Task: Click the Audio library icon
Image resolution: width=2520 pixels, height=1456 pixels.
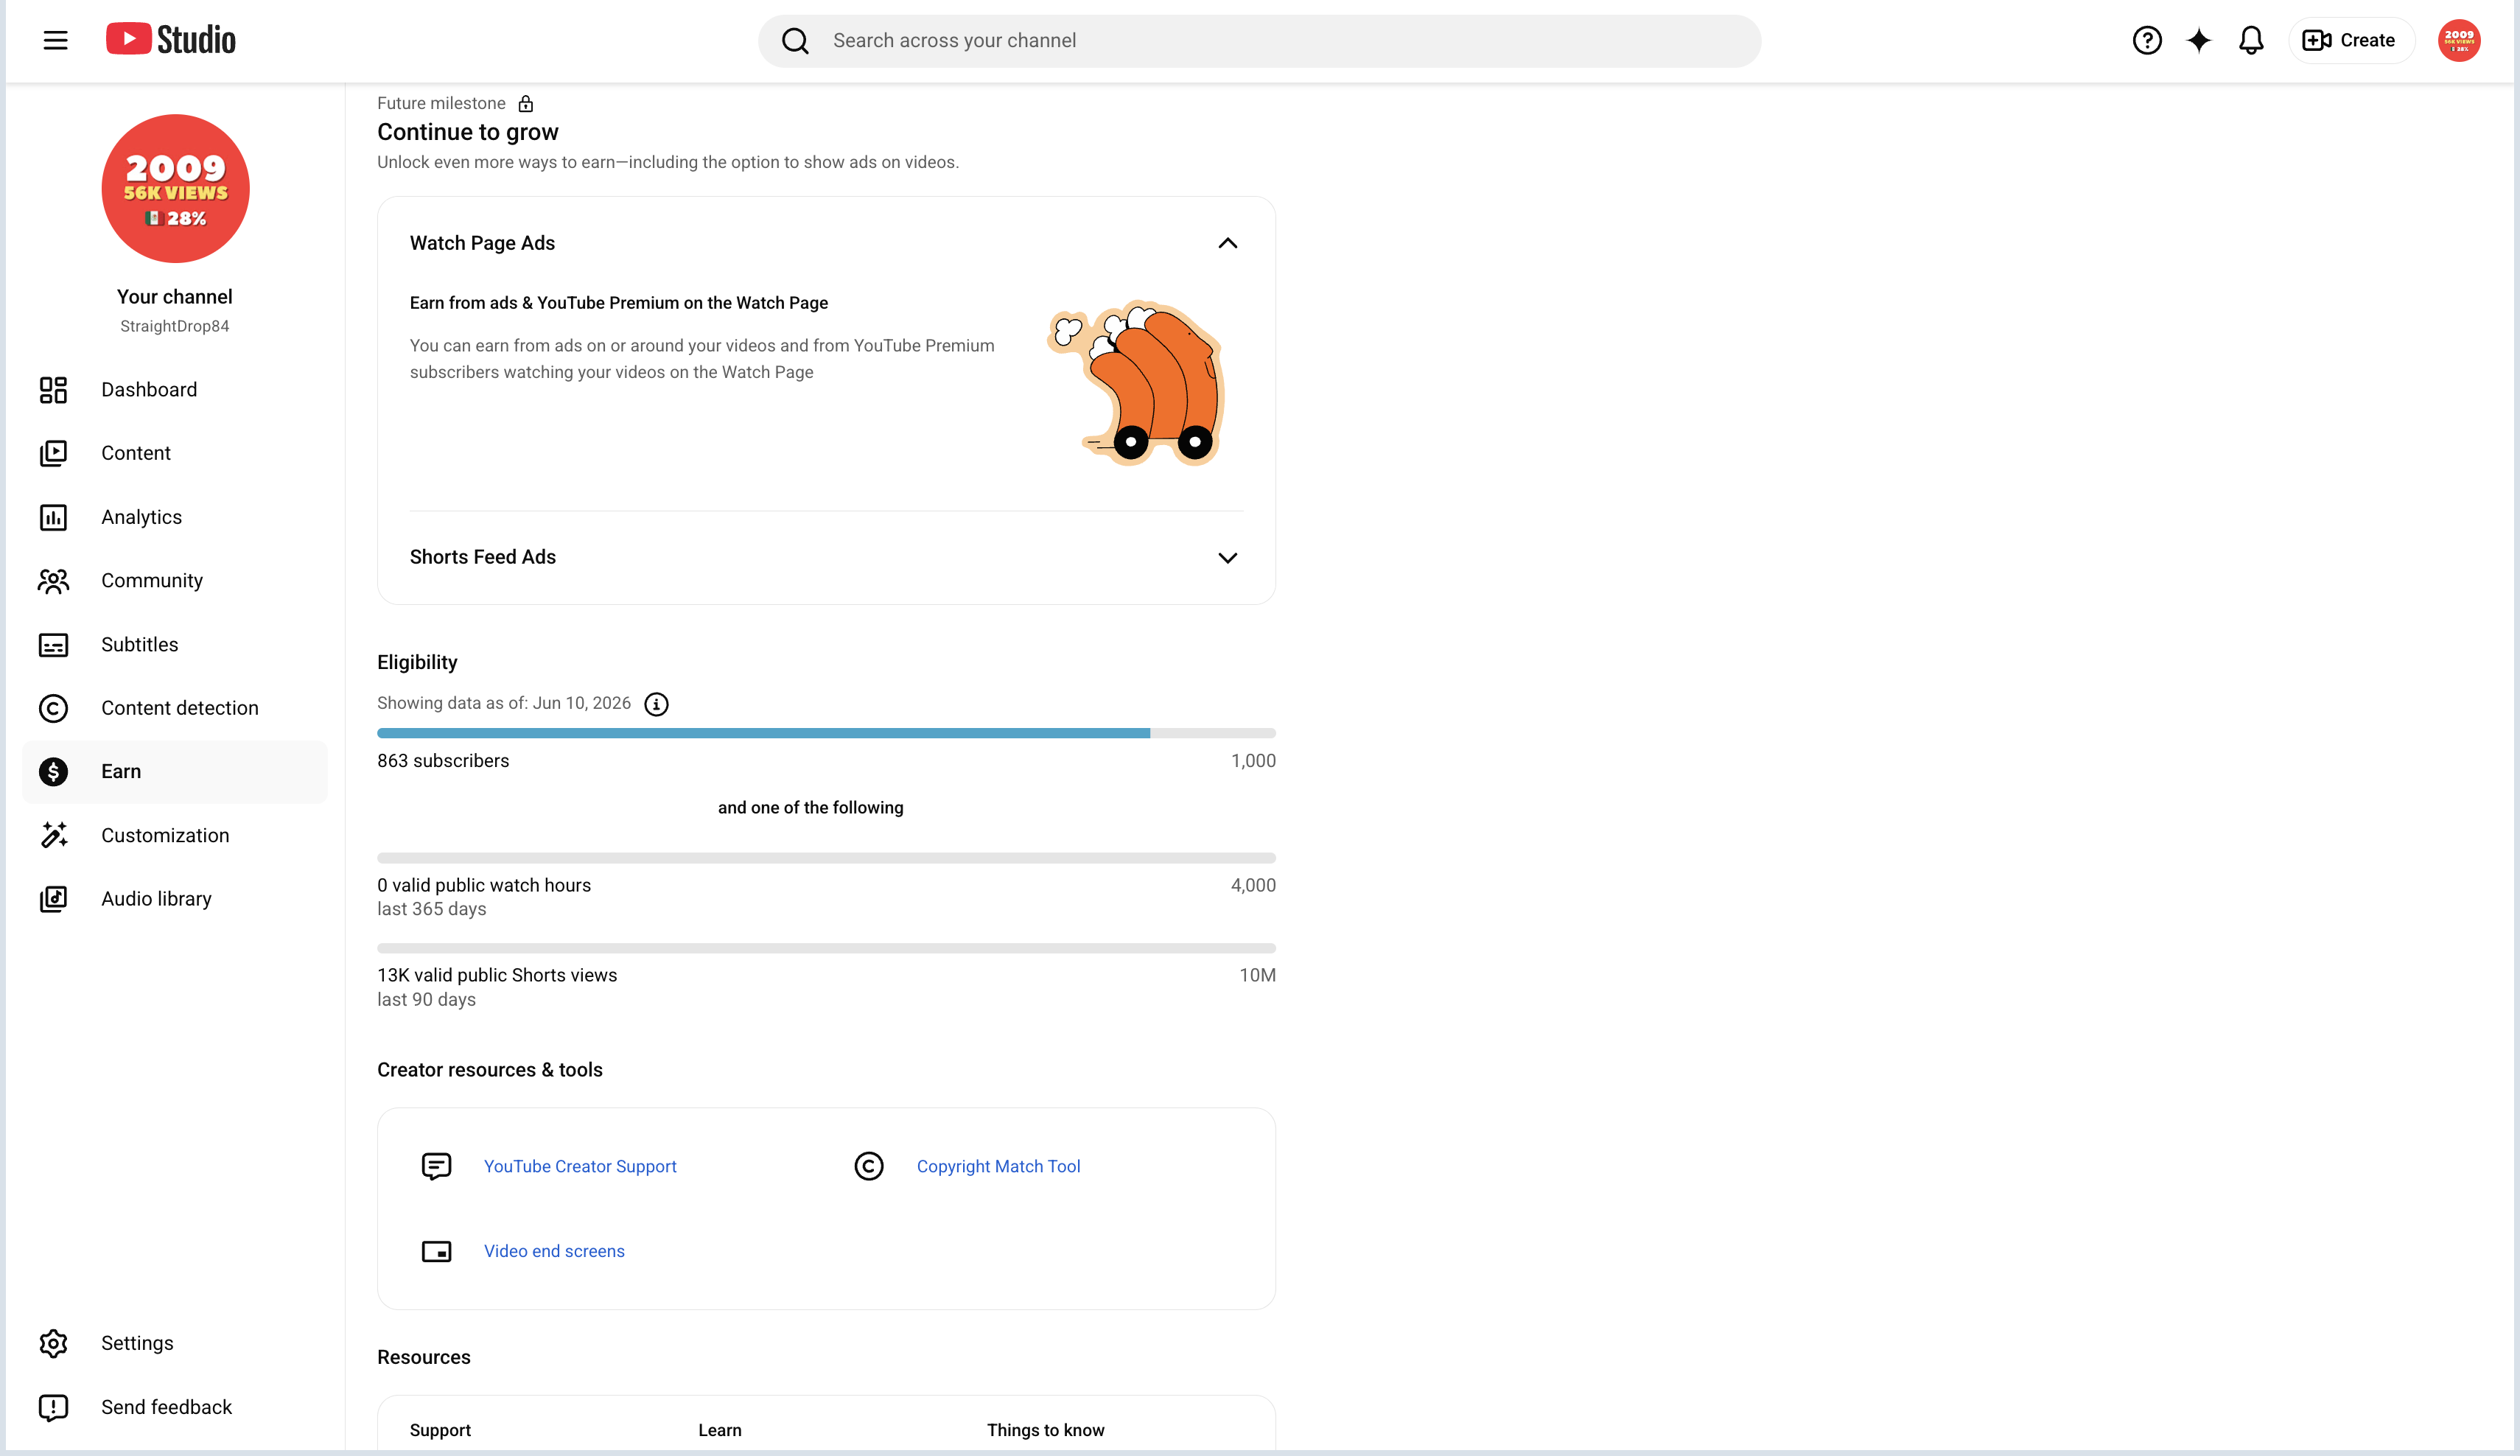Action: [x=53, y=899]
